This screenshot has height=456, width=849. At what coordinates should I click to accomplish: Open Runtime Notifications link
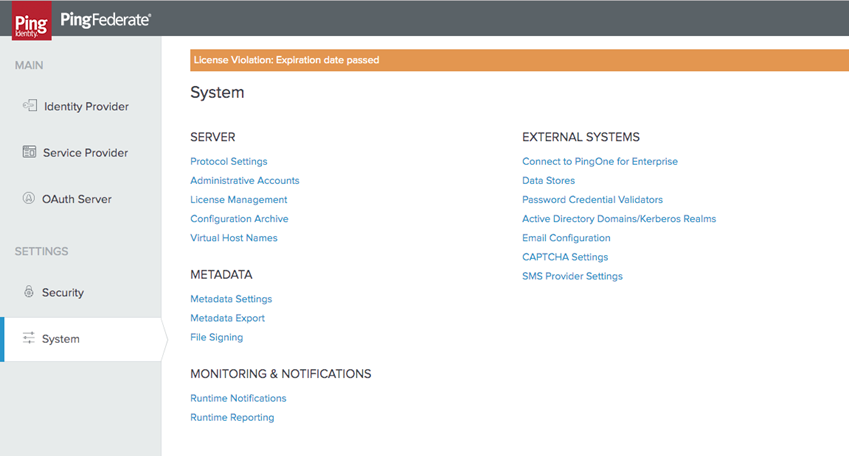click(x=238, y=398)
